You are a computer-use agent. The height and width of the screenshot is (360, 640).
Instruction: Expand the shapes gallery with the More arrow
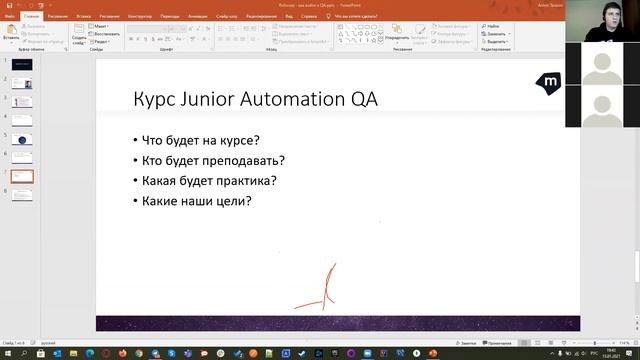[380, 41]
